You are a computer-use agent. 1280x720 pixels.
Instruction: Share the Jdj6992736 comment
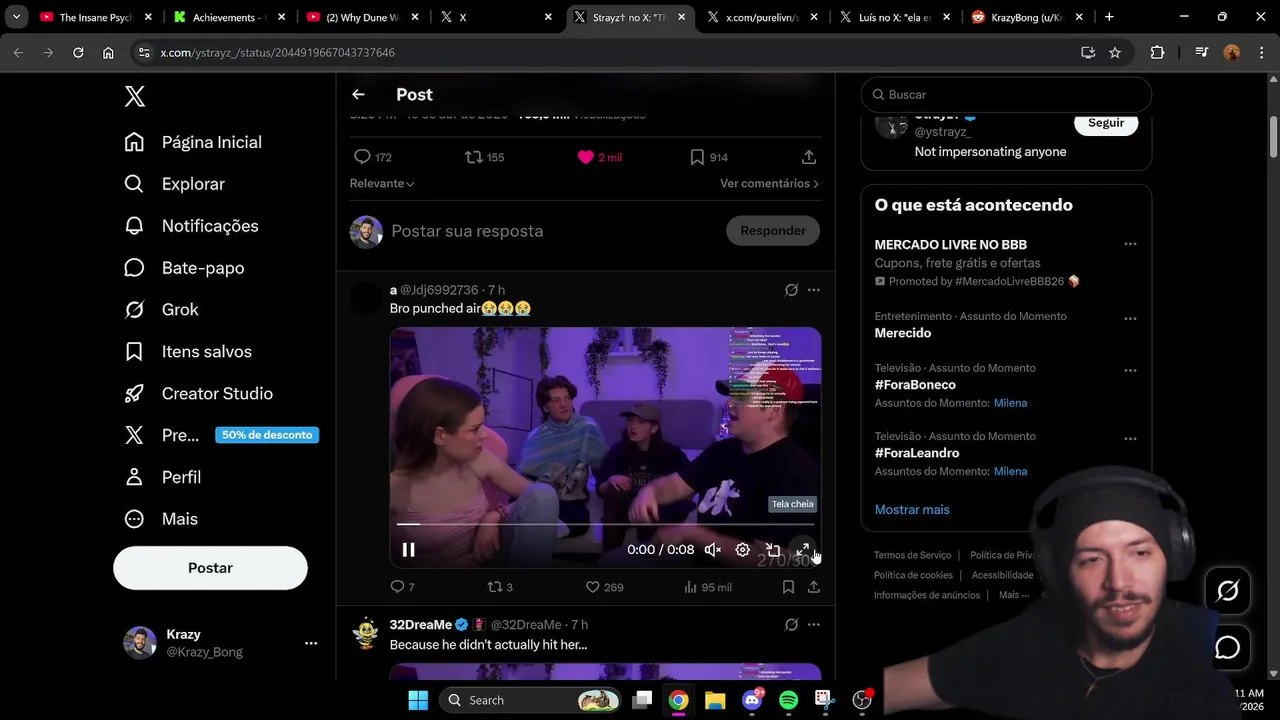pyautogui.click(x=814, y=587)
